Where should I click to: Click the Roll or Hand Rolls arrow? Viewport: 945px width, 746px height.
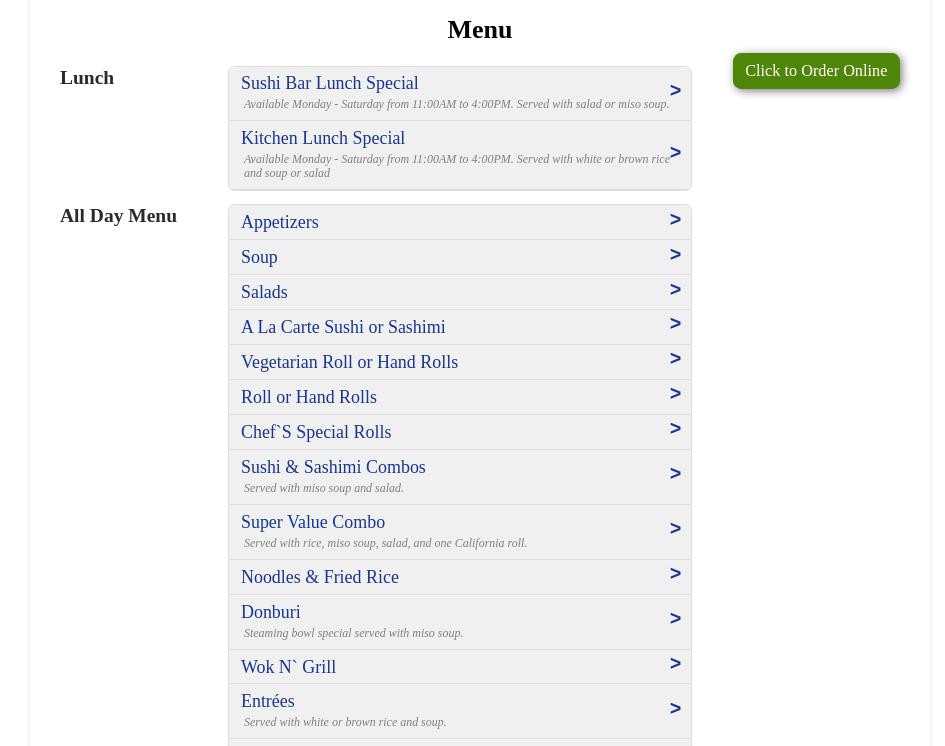point(675,394)
